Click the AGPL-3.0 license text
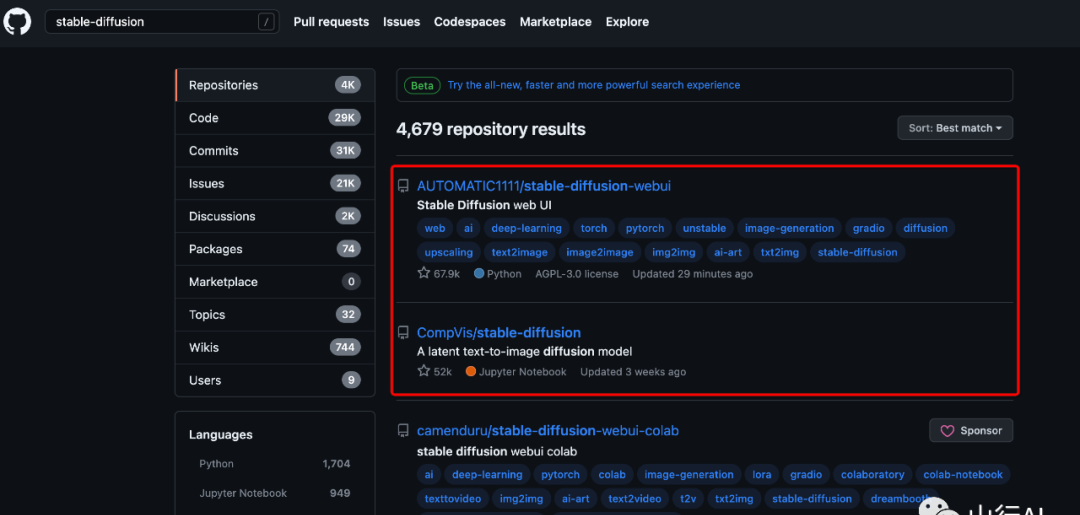The height and width of the screenshot is (515, 1080). coord(577,273)
